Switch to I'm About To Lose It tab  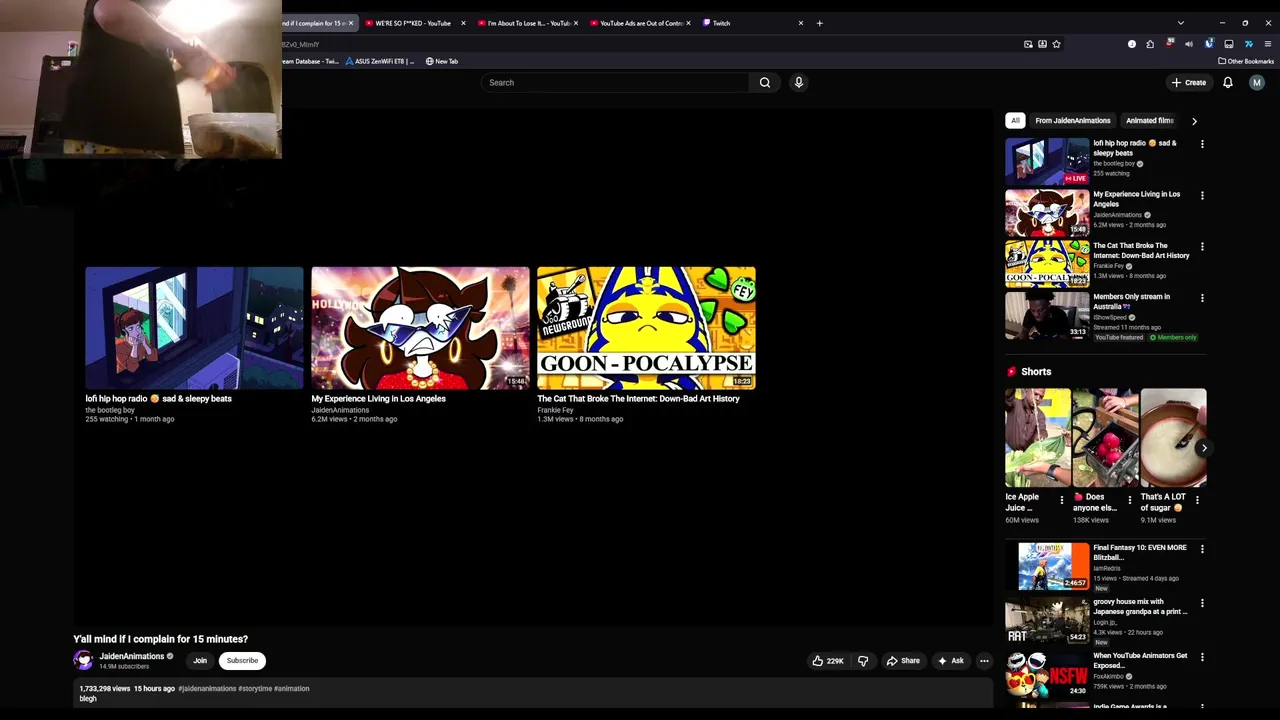(x=527, y=23)
